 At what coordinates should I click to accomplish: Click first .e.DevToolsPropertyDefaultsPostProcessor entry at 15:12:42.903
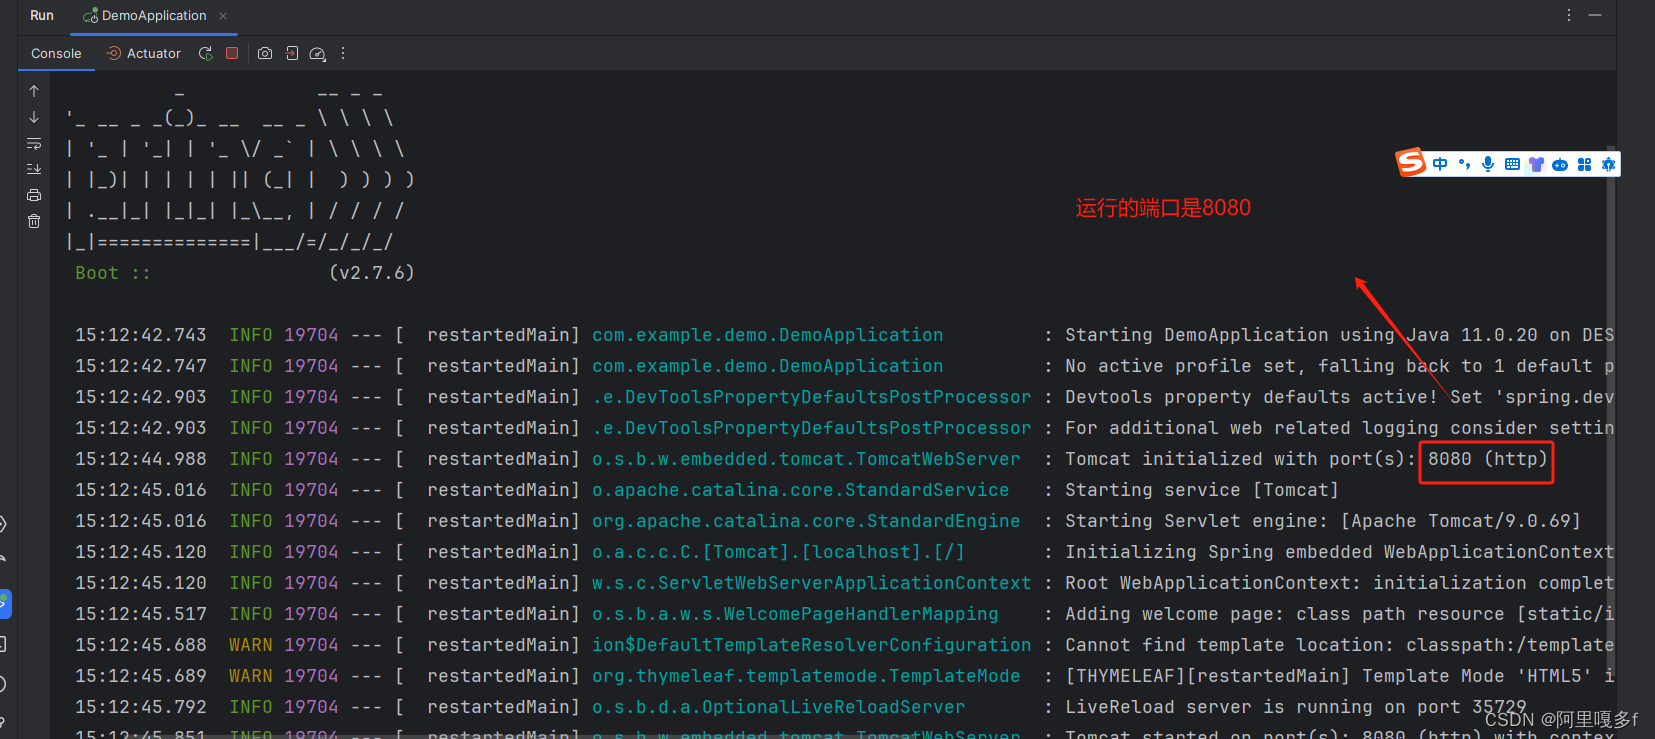pyautogui.click(x=811, y=397)
